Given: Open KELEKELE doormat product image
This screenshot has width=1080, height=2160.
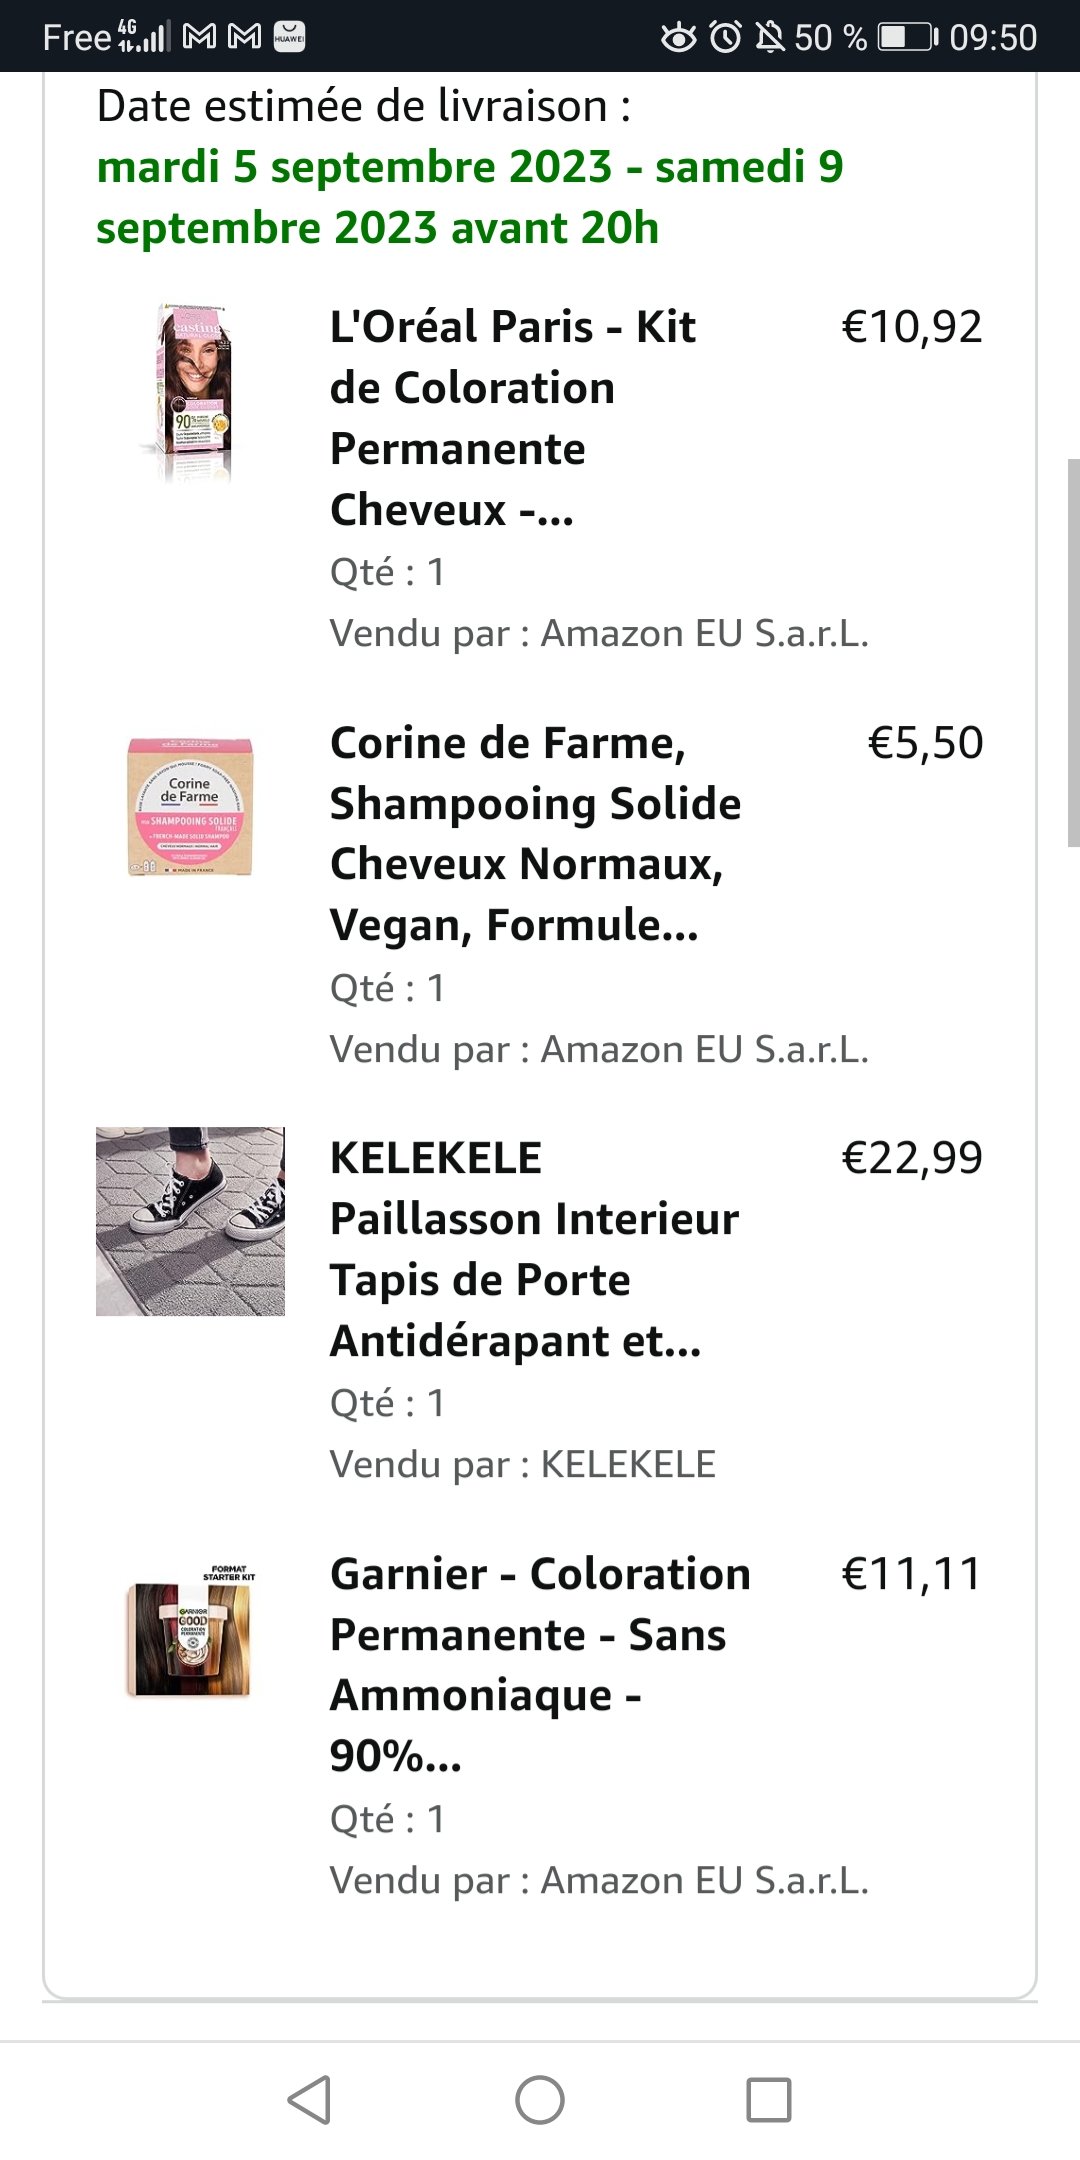Looking at the screenshot, I should [x=190, y=1221].
